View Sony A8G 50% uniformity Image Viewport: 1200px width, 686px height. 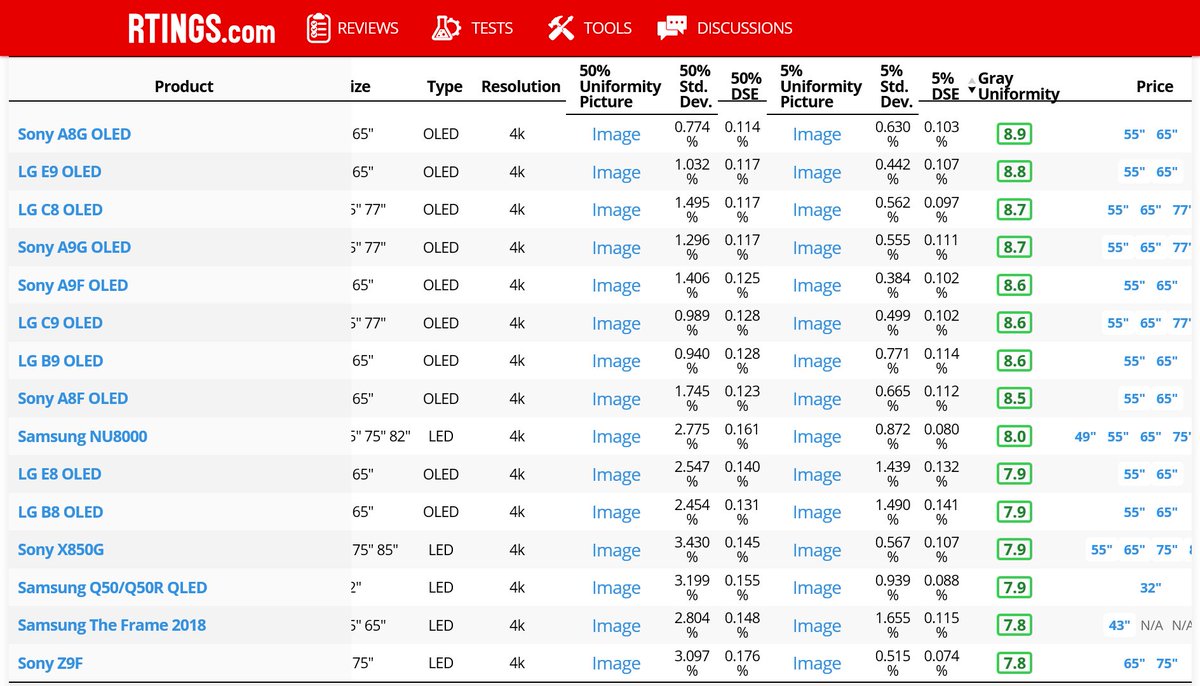[616, 135]
